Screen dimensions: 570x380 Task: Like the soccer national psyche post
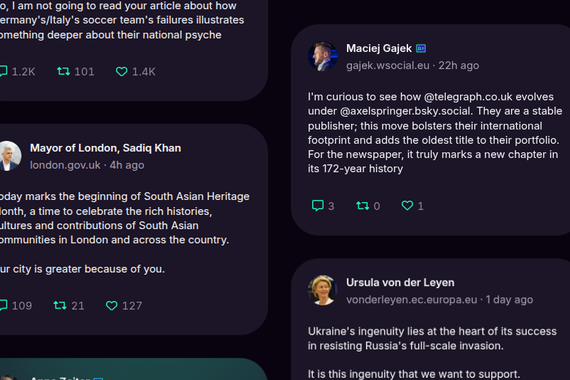(x=121, y=72)
